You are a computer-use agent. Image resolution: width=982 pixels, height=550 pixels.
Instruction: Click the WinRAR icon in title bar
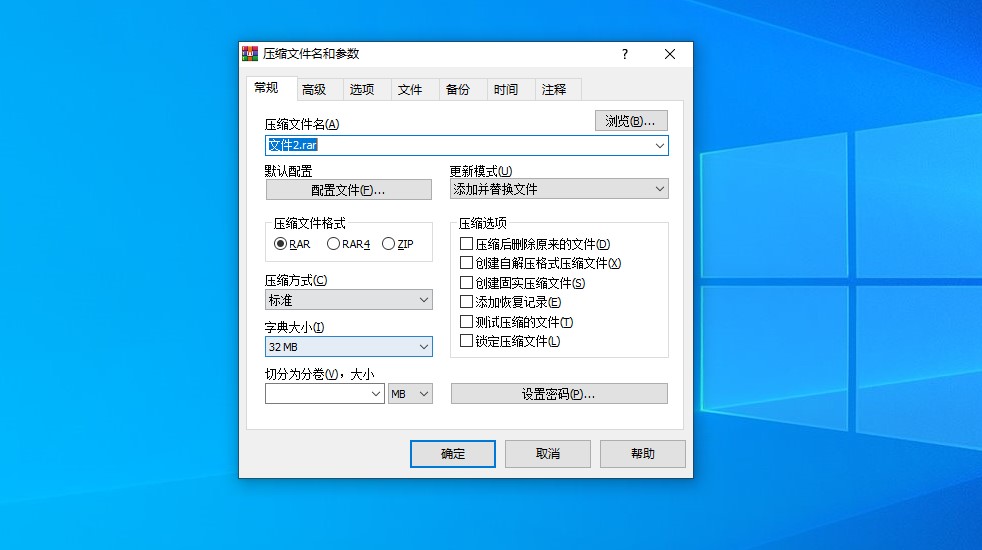(250, 54)
